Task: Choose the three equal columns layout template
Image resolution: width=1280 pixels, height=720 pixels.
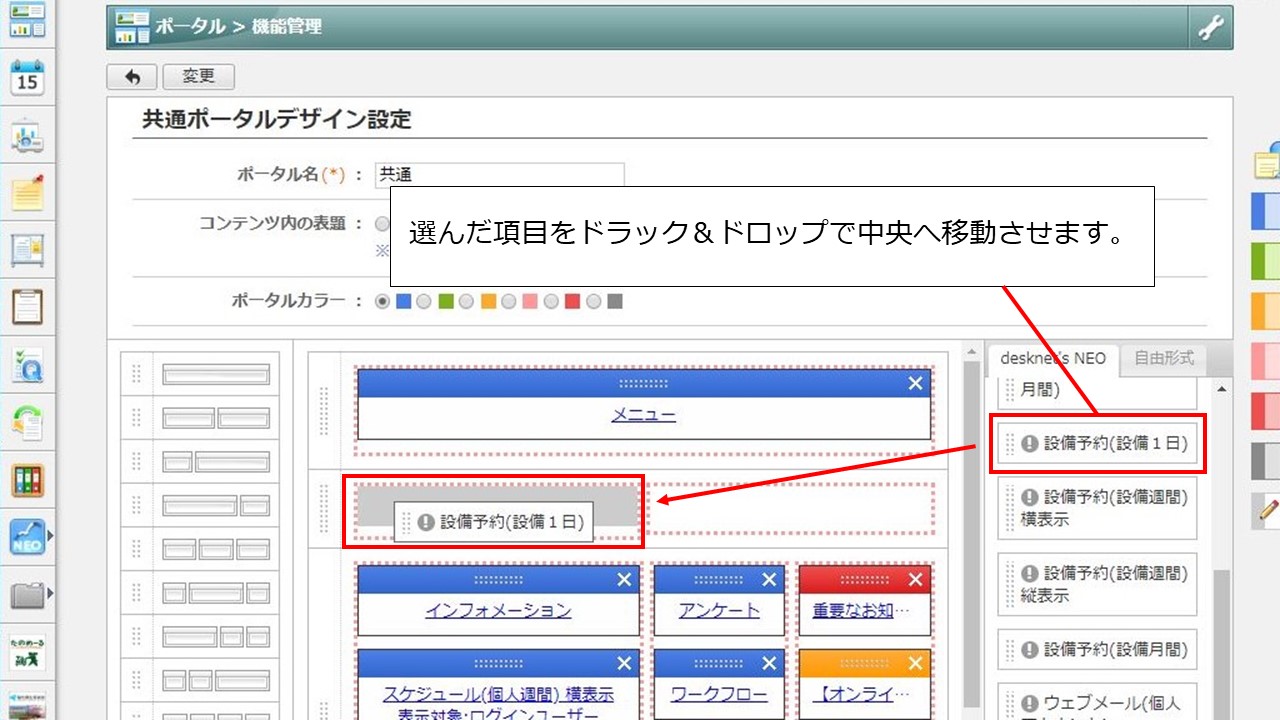Action: click(214, 549)
